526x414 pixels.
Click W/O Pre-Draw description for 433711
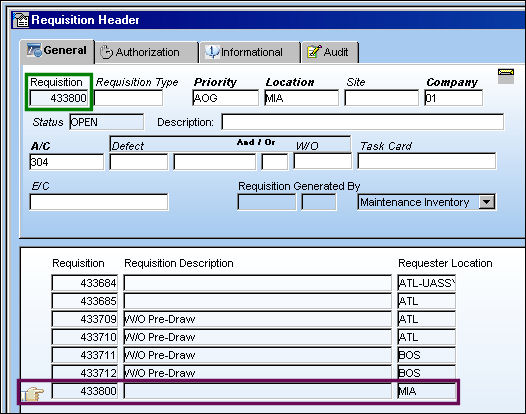pos(258,355)
